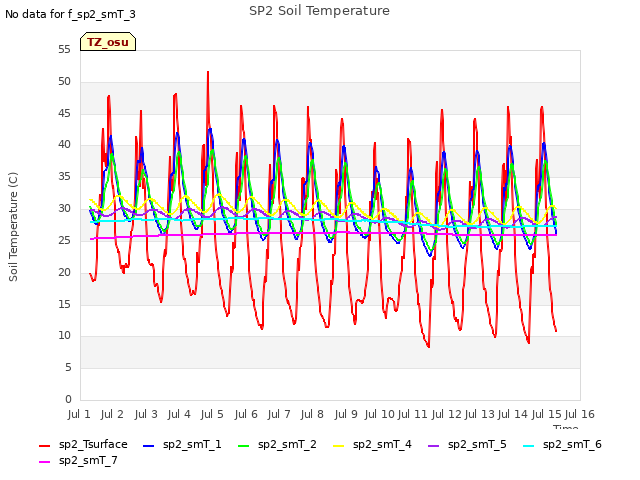Toggle sp2_smT_4 legend label

click(x=382, y=444)
